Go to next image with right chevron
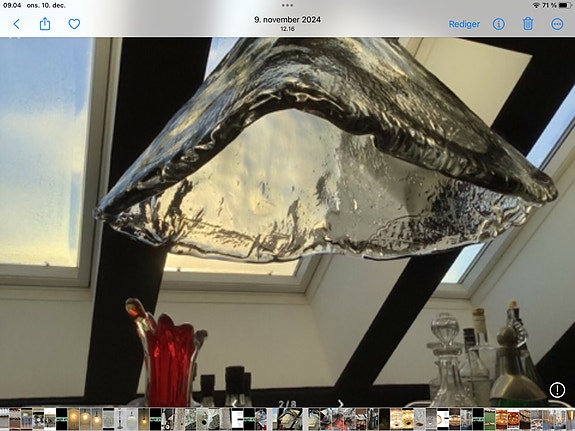 click(x=340, y=404)
